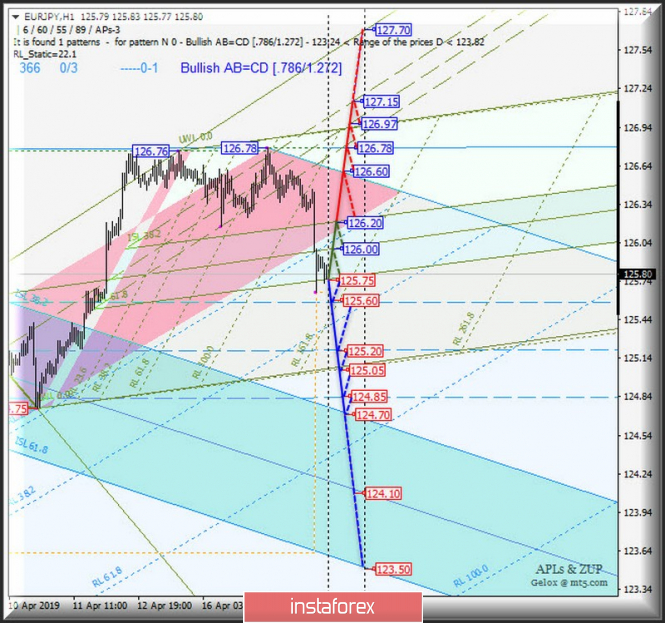Click the UWL 0.0 line label
Image resolution: width=665 pixels, height=623 pixels.
196,137
